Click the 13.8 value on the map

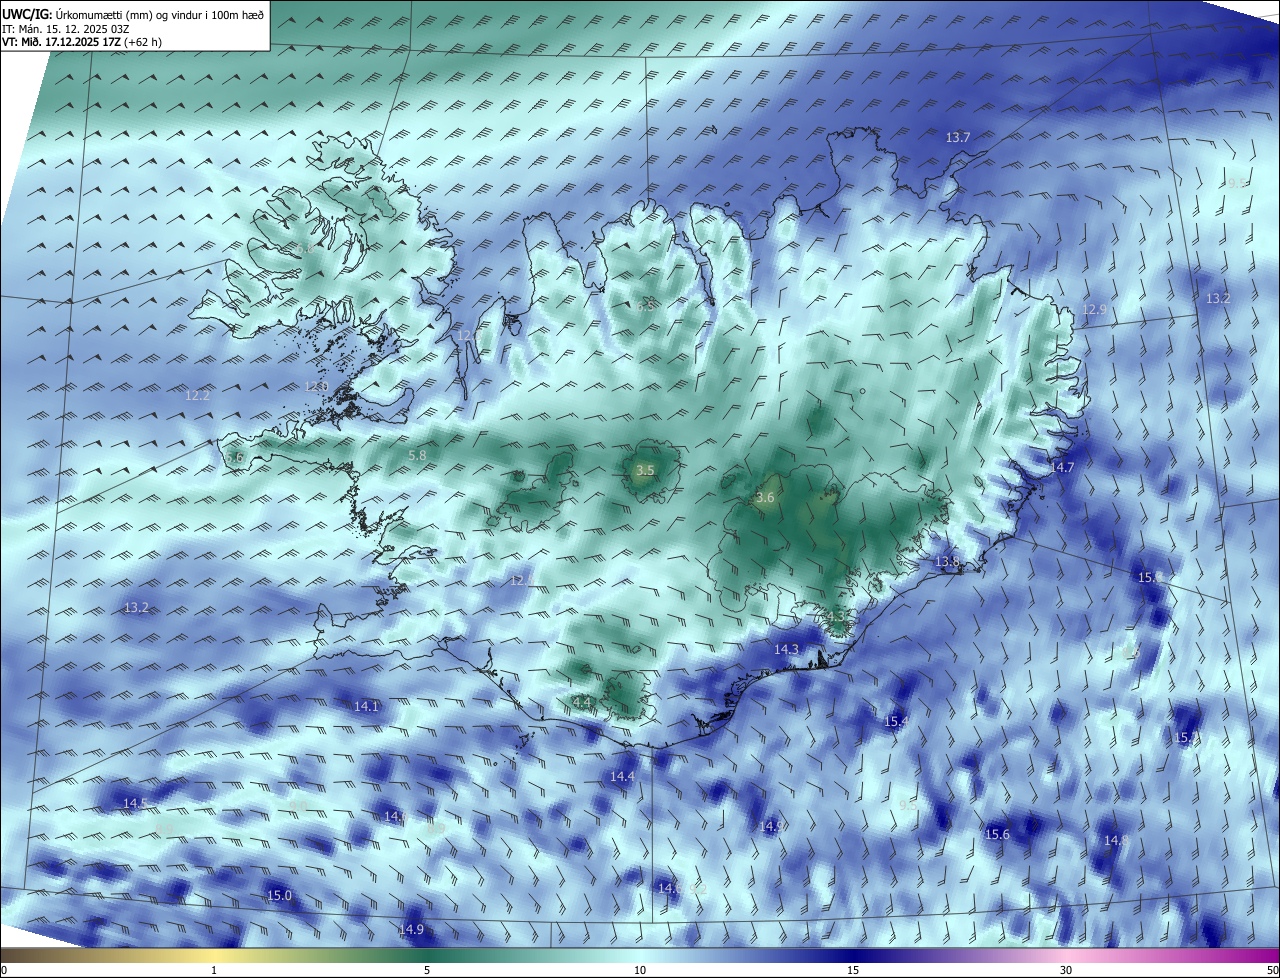(x=947, y=563)
